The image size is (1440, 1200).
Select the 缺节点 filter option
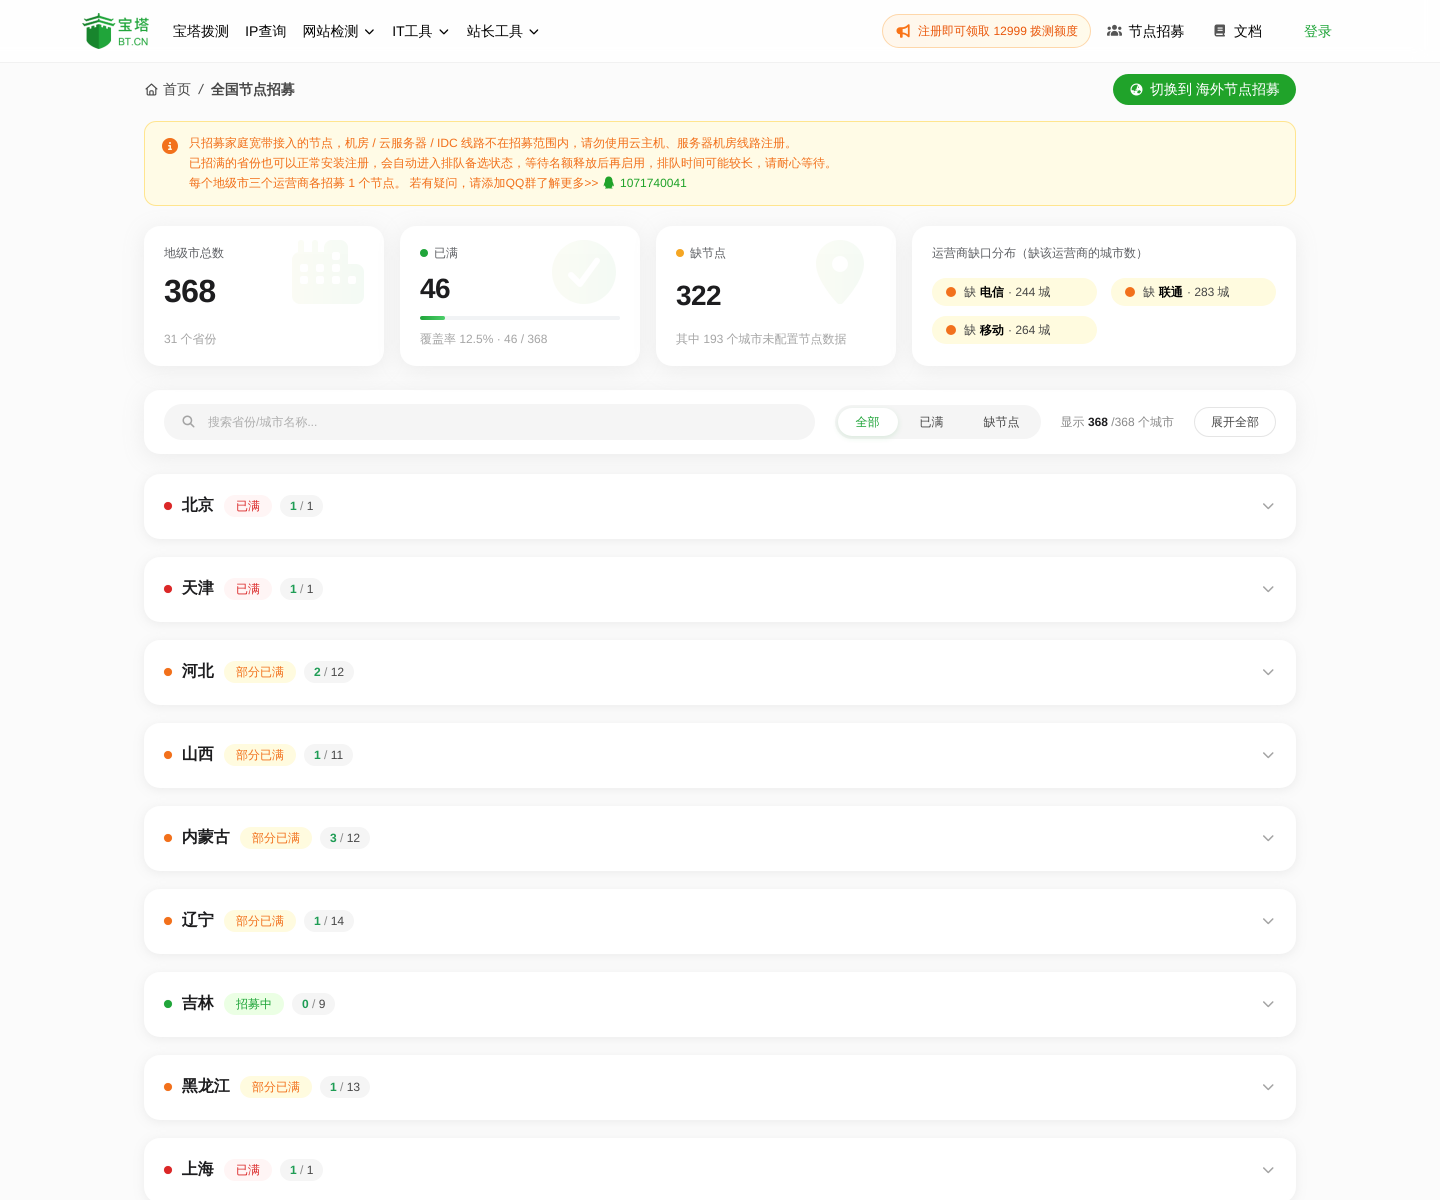(1001, 422)
